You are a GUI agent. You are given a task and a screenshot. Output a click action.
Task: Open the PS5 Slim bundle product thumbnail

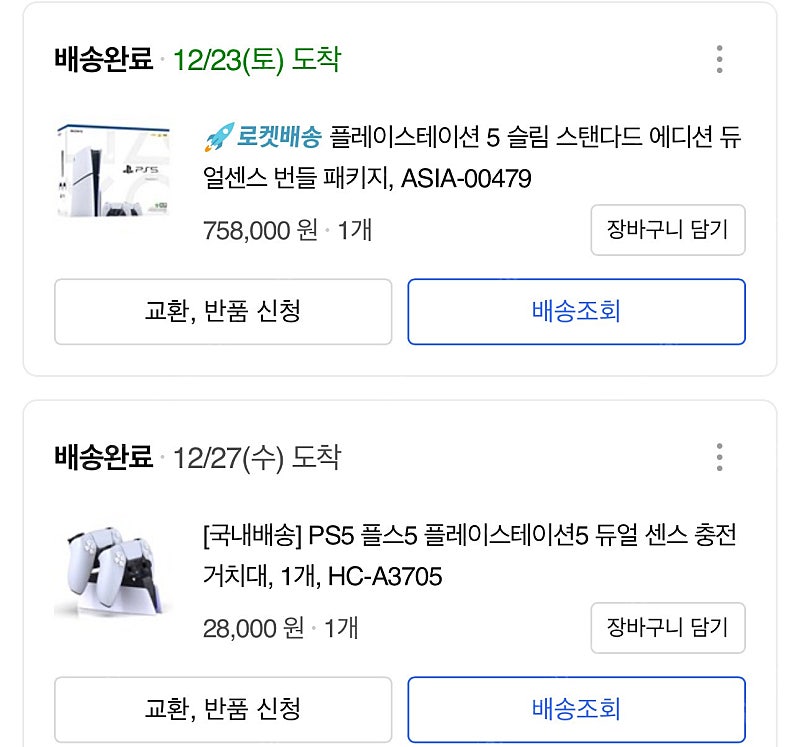coord(113,171)
